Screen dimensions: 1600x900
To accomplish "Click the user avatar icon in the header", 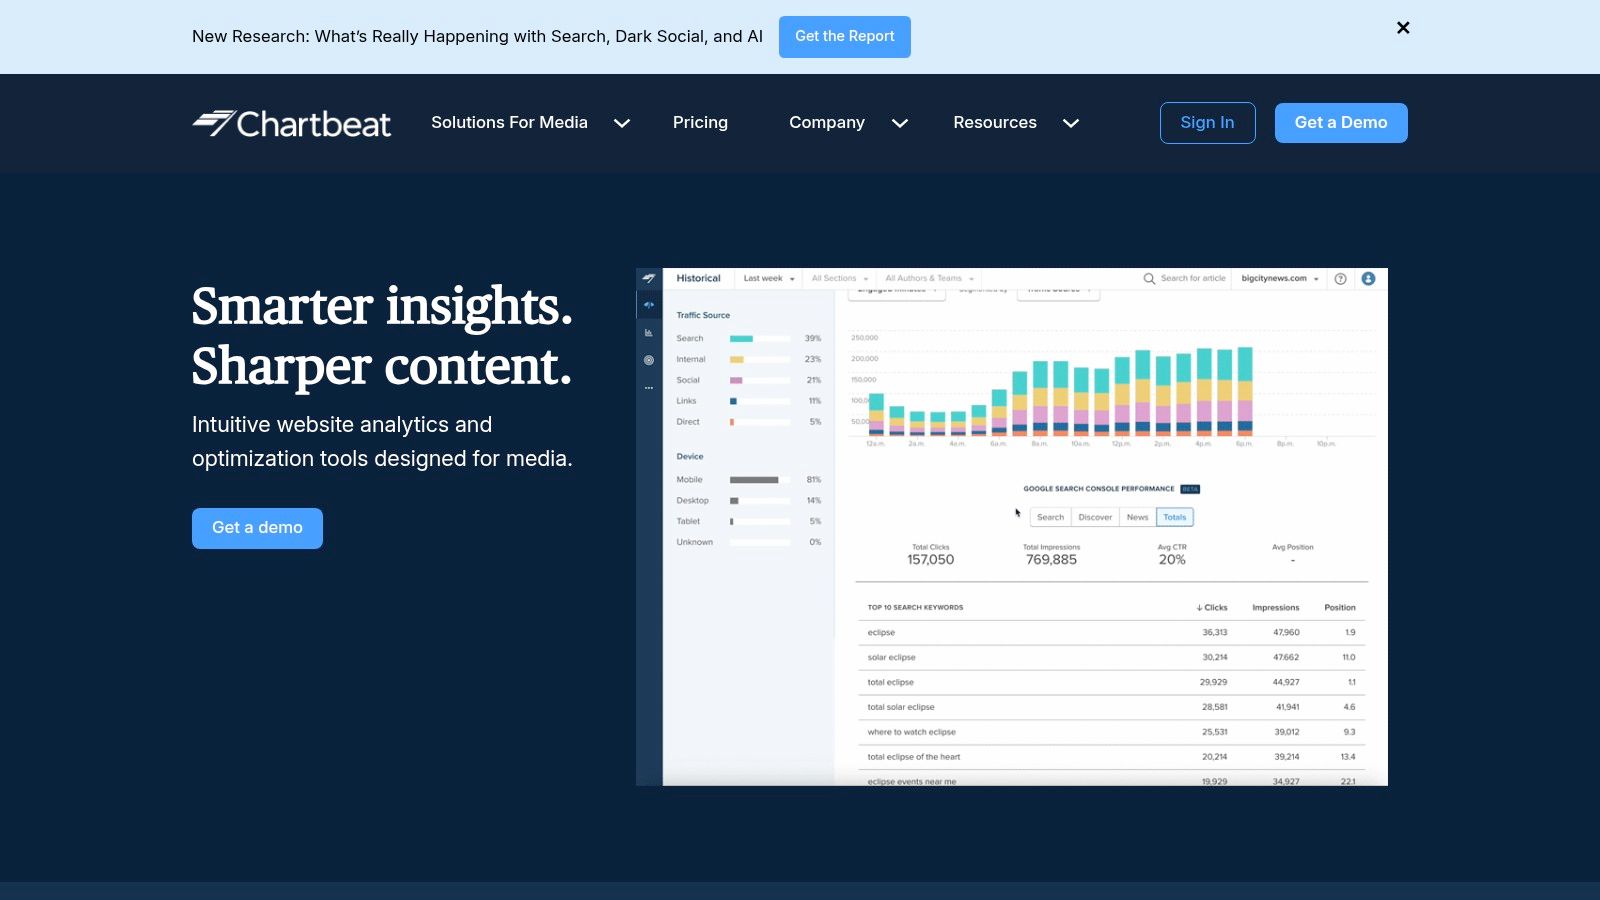I will coord(1370,279).
